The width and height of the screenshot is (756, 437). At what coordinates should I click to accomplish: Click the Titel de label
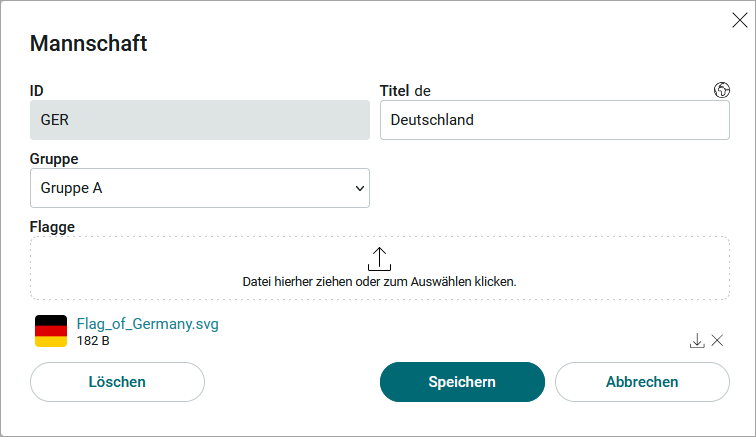click(x=405, y=91)
